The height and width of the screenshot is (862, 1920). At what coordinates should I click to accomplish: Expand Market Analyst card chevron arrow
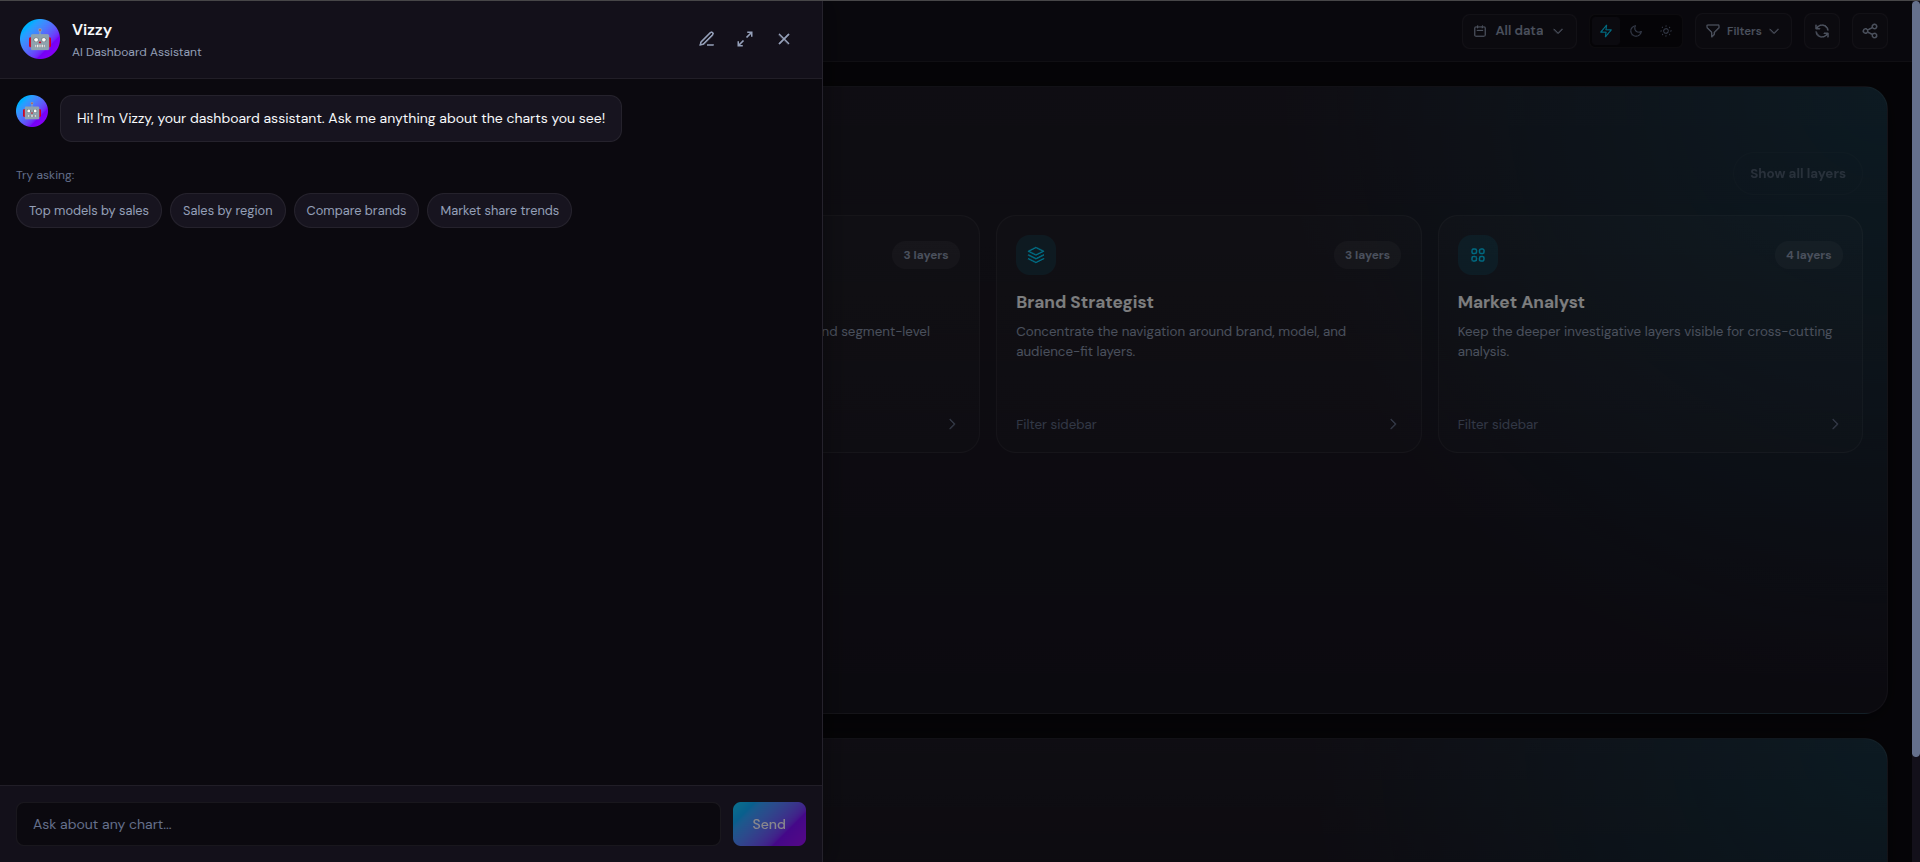tap(1834, 424)
